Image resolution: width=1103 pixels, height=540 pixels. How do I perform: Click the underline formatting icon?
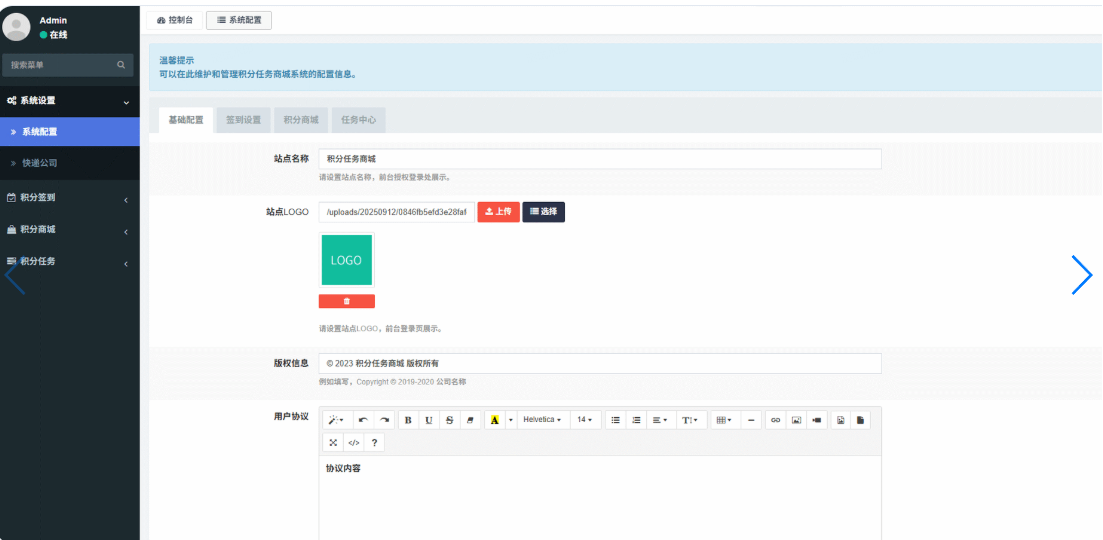tap(429, 420)
